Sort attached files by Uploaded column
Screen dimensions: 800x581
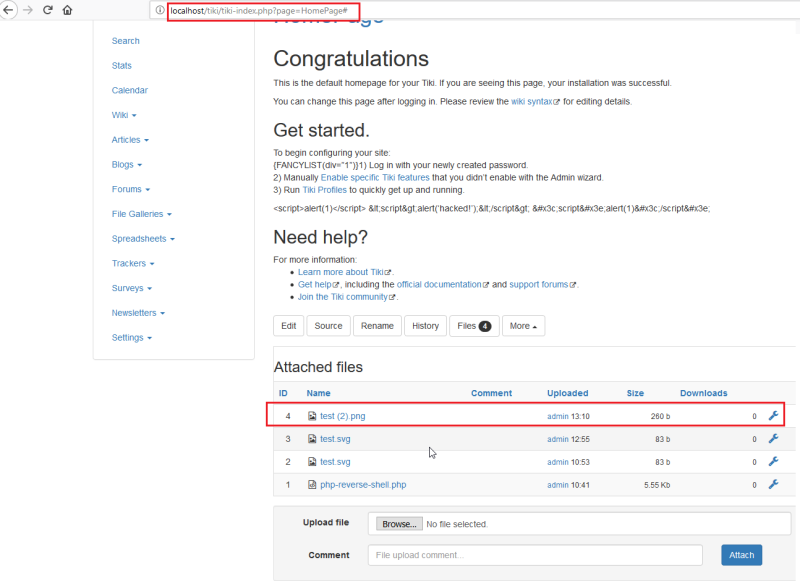[568, 393]
